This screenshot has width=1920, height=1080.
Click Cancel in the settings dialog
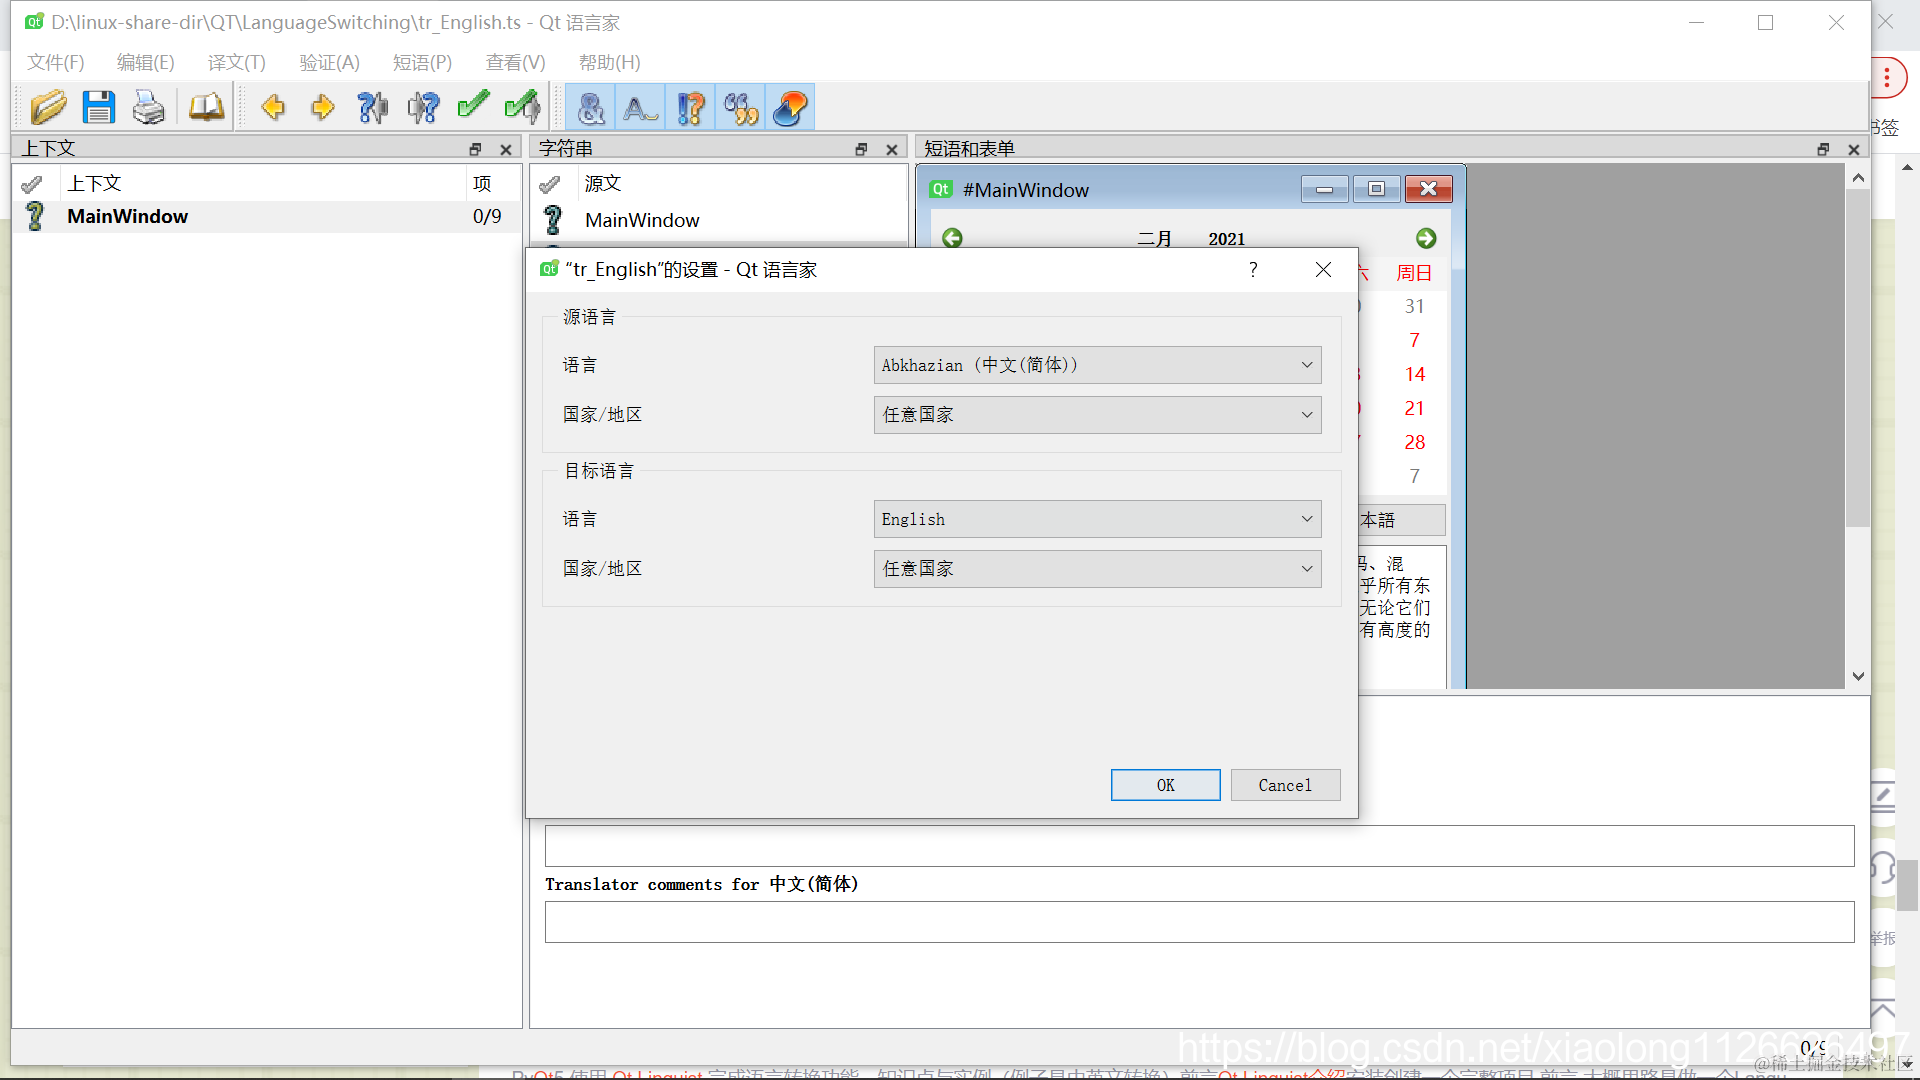pos(1285,785)
